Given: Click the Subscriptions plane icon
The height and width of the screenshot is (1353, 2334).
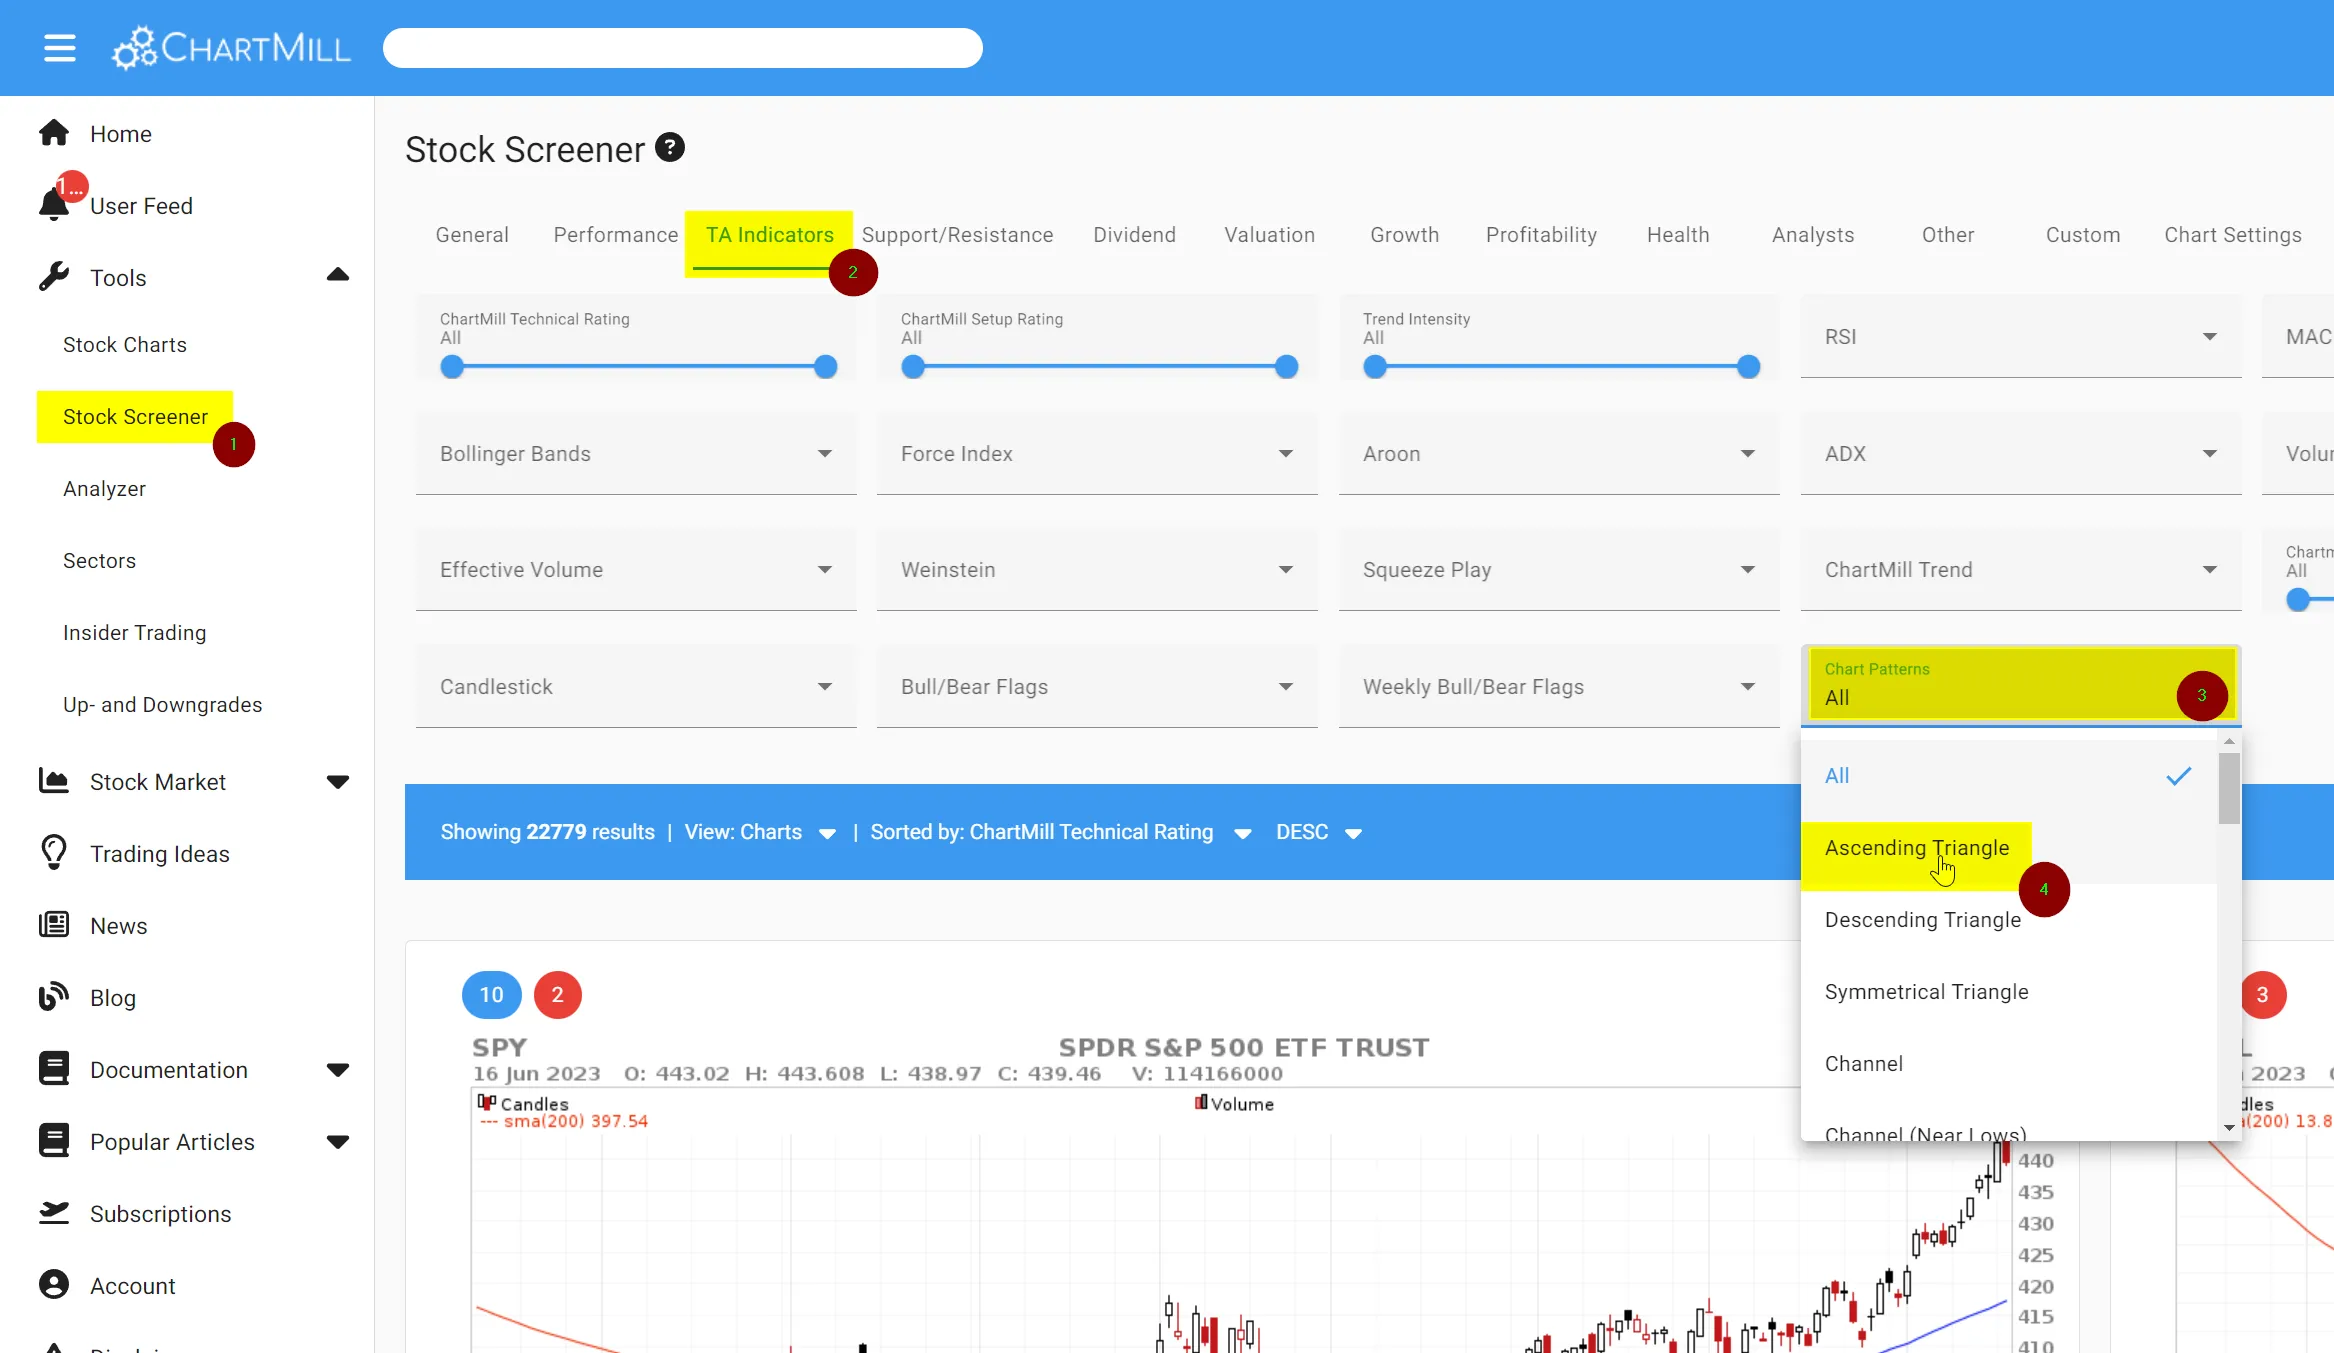Looking at the screenshot, I should (54, 1213).
